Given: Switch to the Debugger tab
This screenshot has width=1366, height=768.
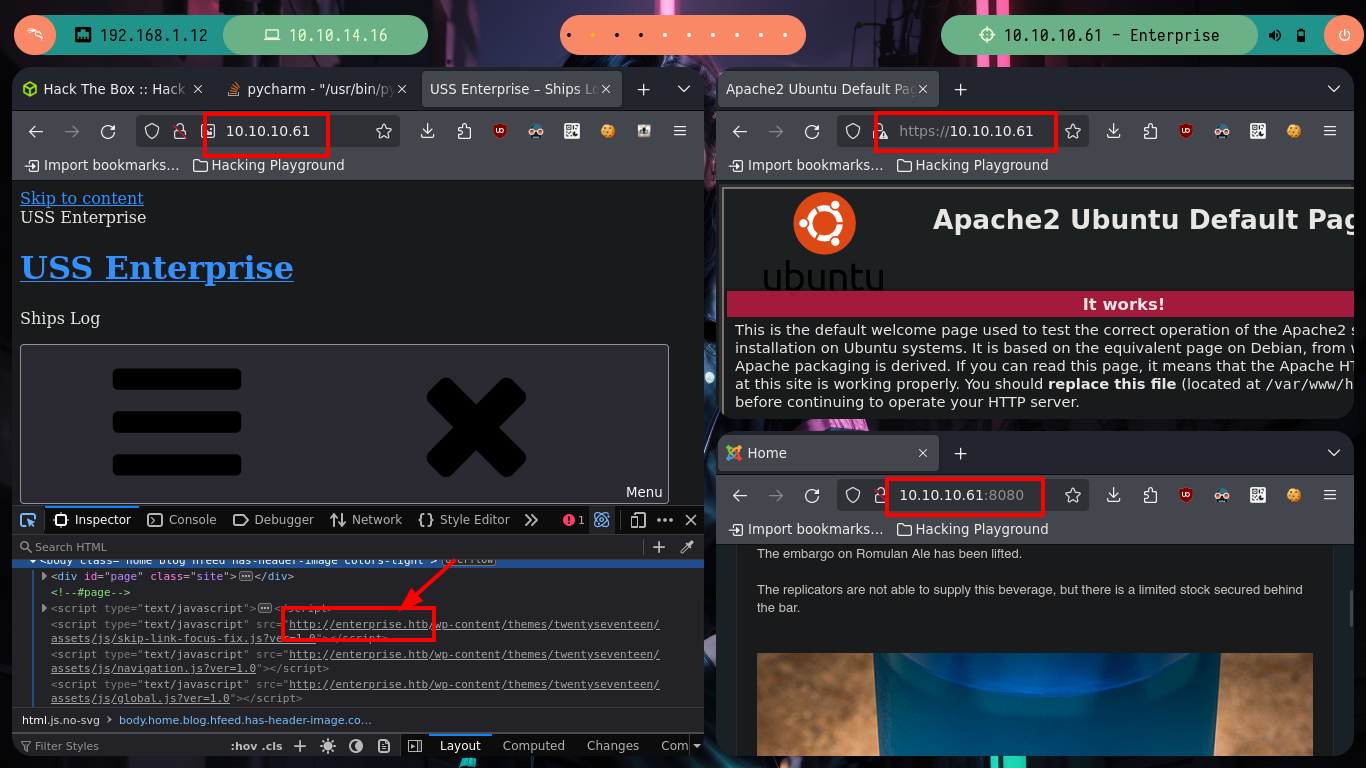Looking at the screenshot, I should (x=273, y=520).
